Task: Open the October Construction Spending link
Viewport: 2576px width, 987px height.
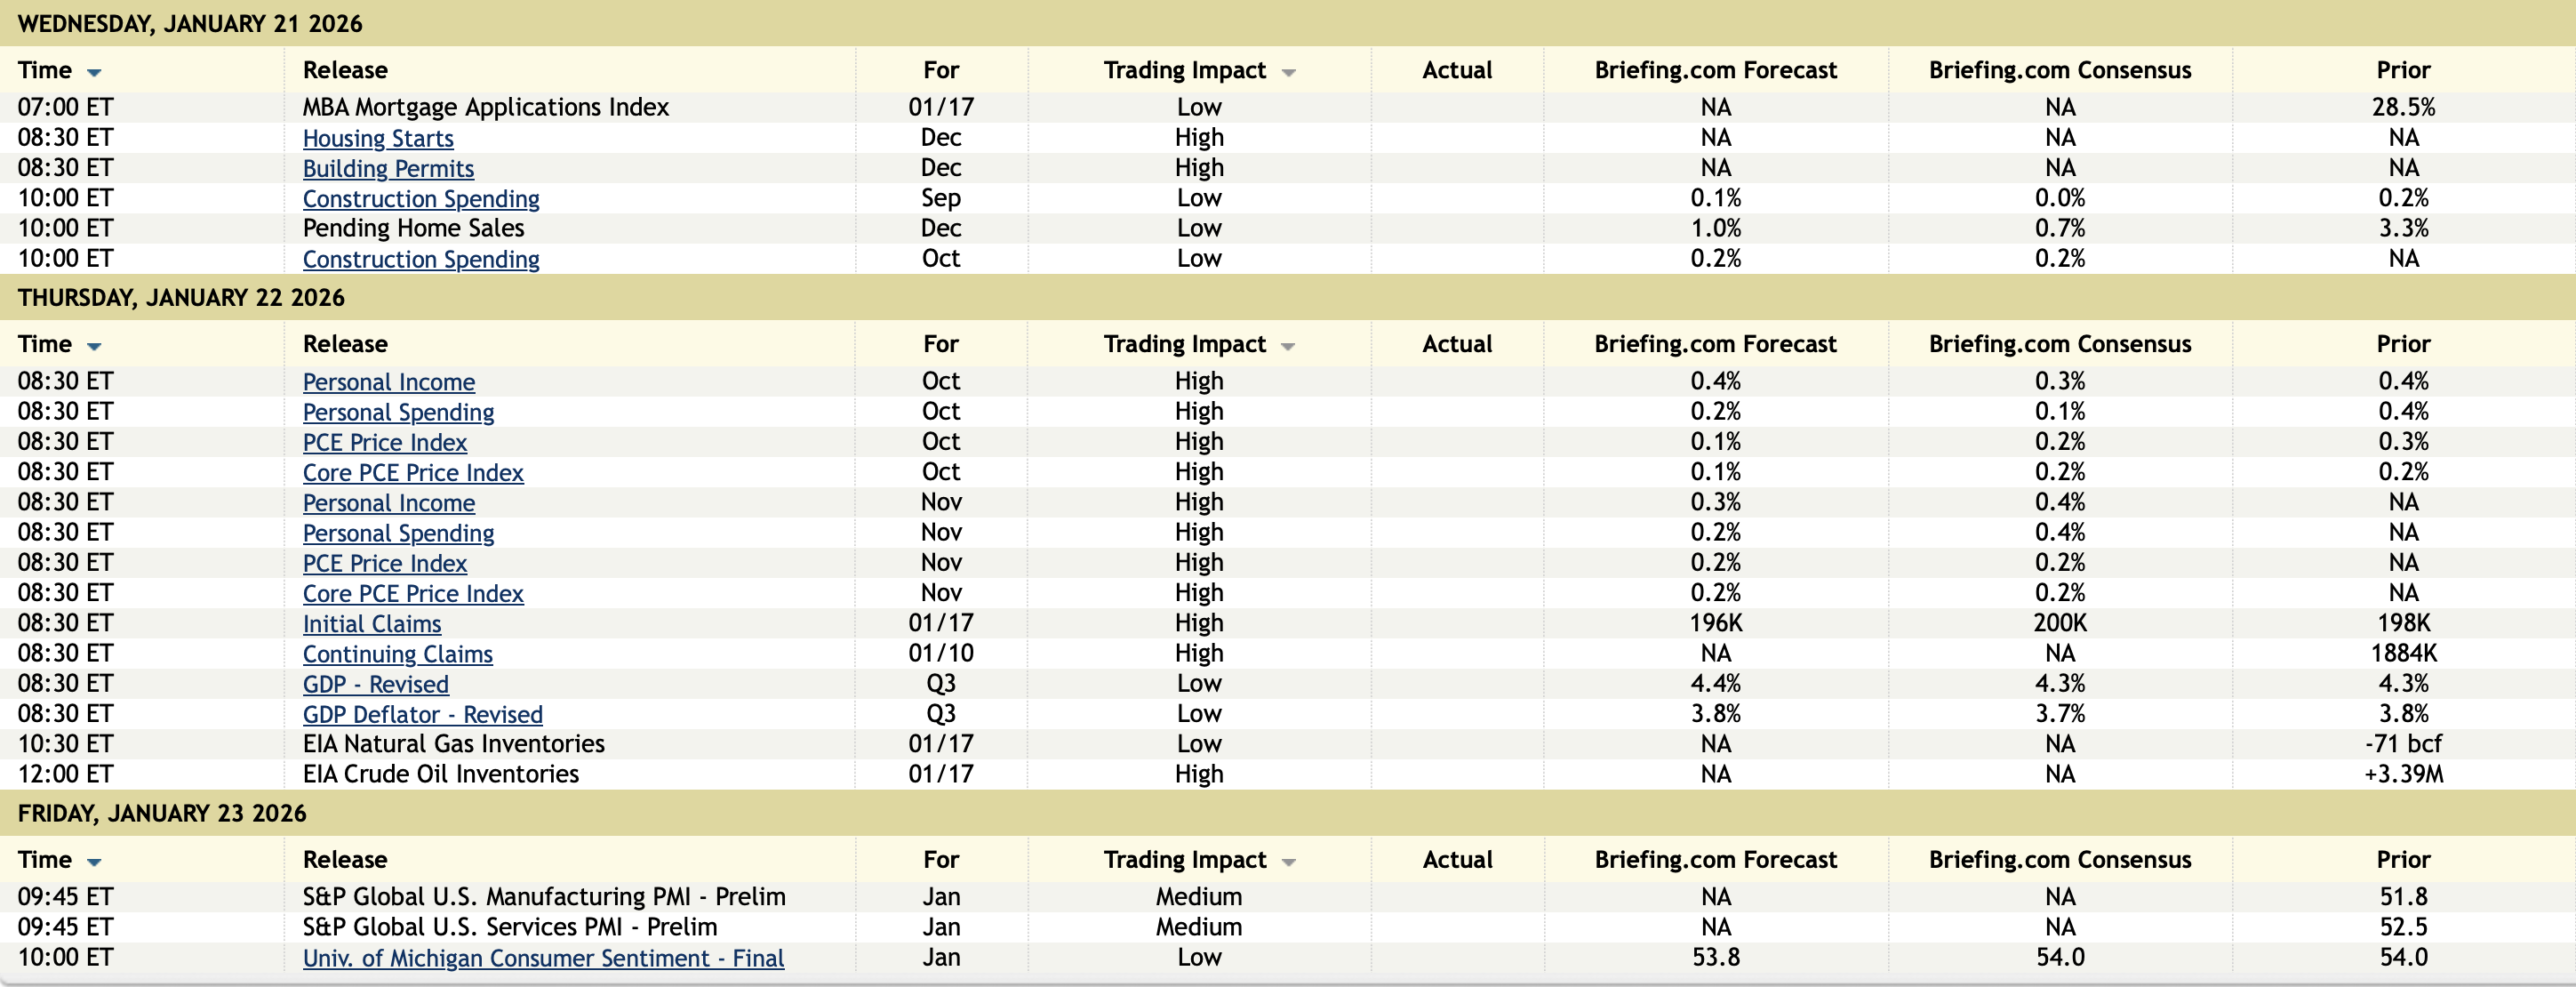Action: (421, 259)
